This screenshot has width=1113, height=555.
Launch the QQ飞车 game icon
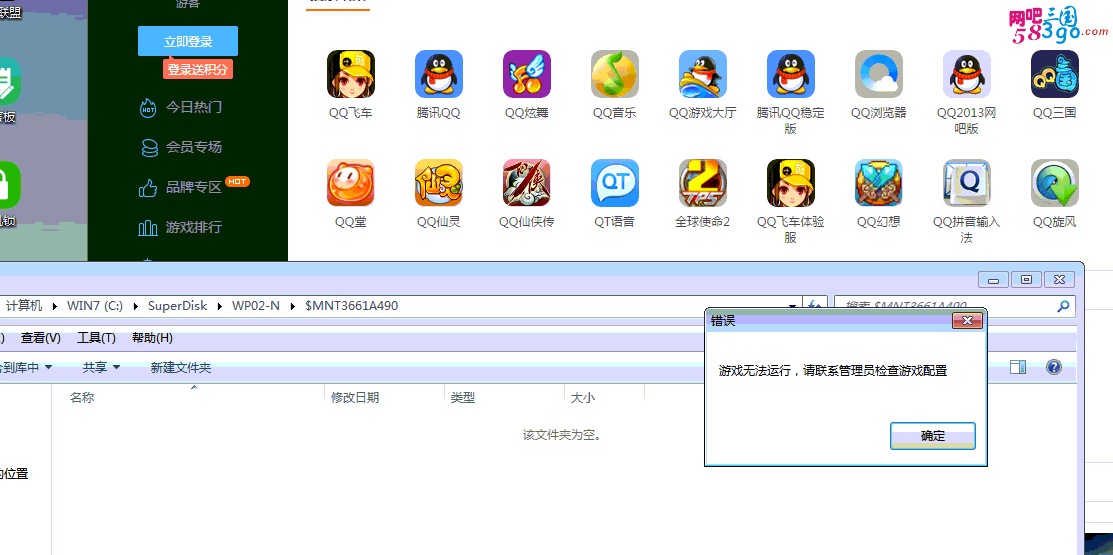click(x=351, y=74)
